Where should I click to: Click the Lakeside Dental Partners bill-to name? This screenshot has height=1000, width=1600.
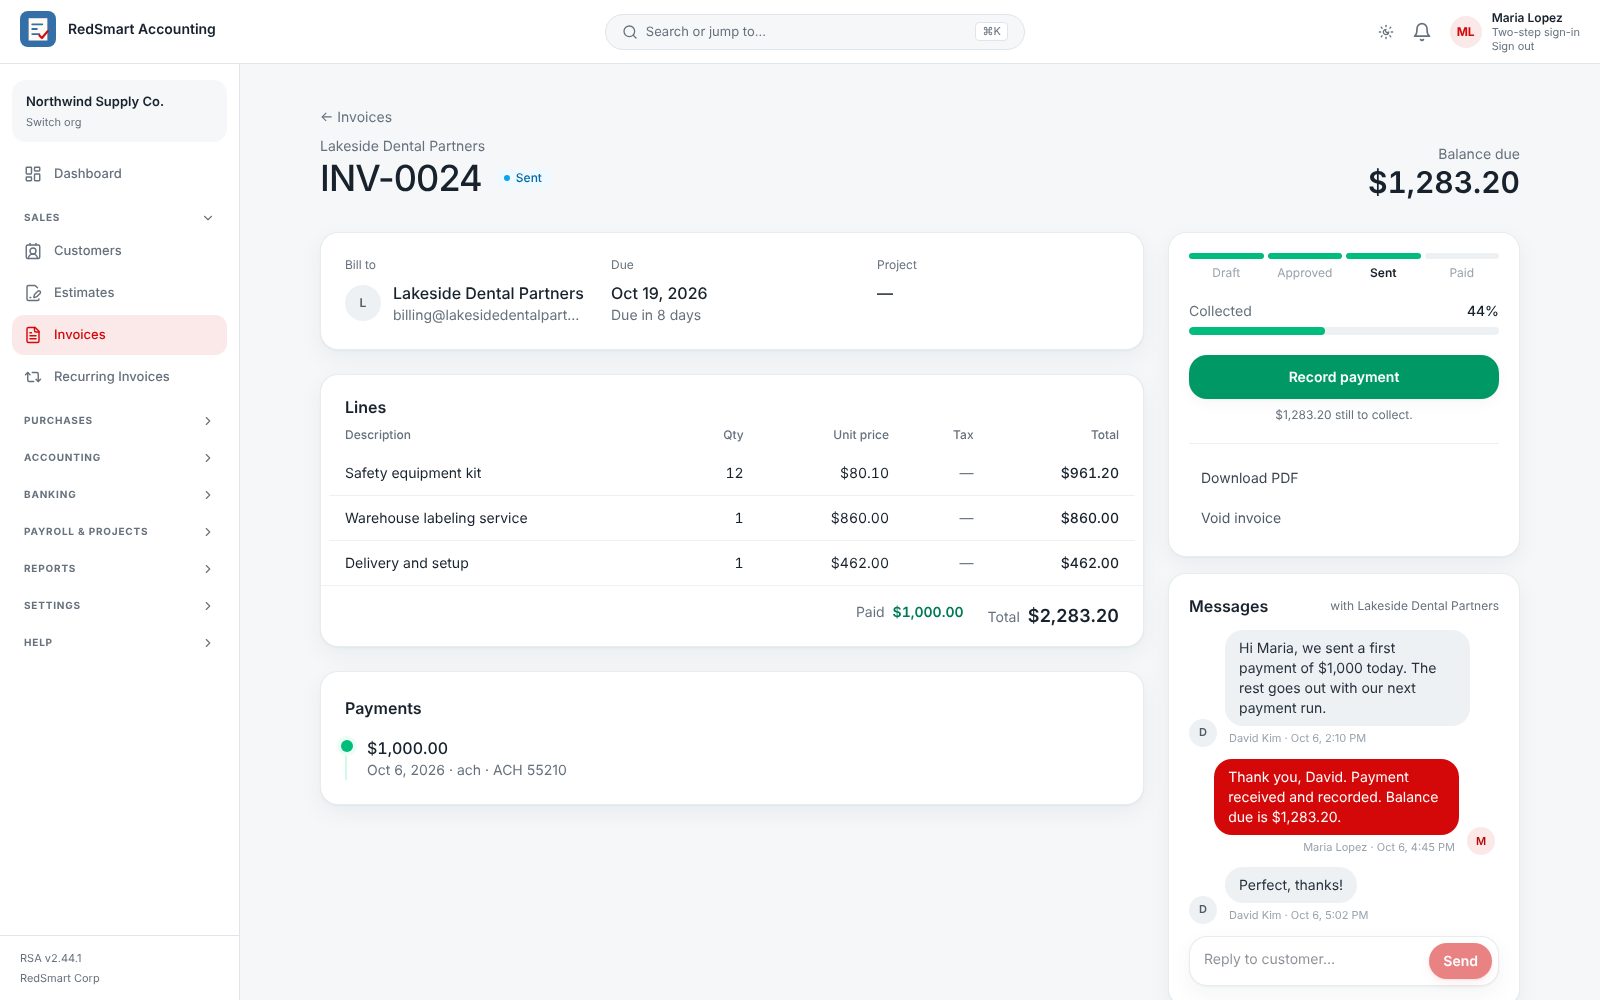point(488,293)
